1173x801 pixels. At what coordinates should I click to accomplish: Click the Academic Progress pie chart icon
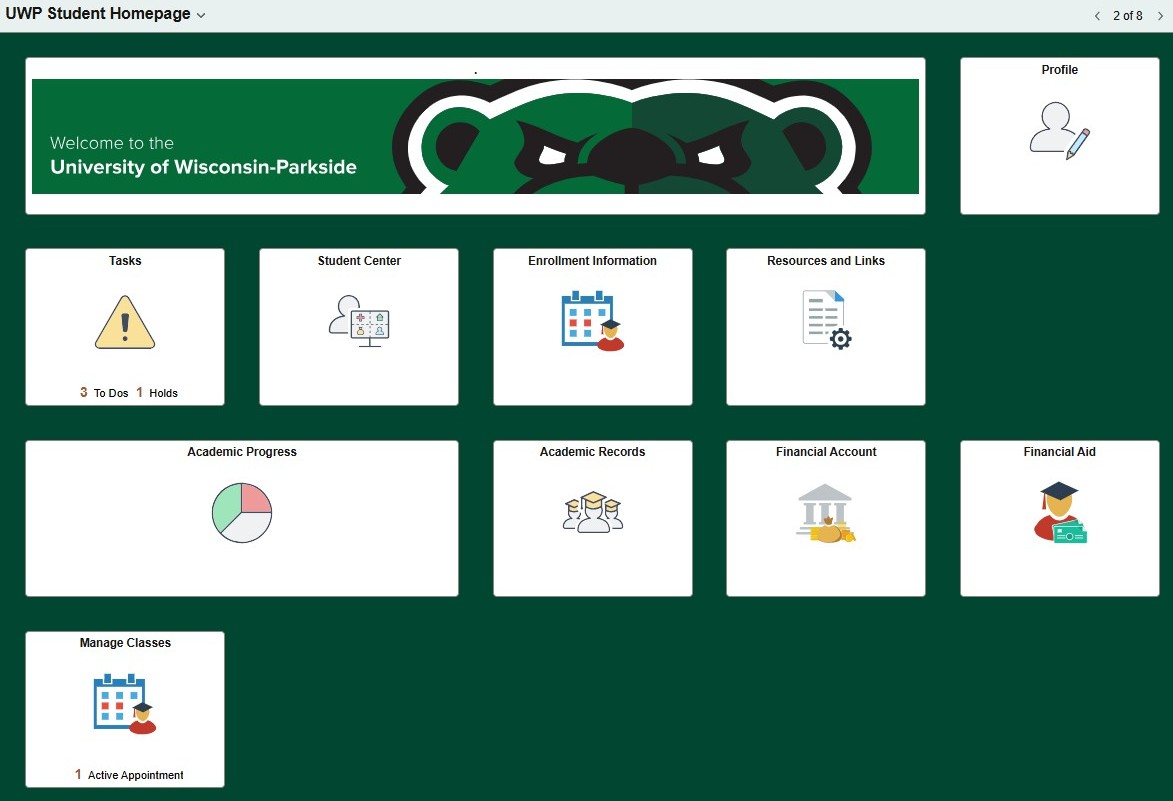coord(242,512)
